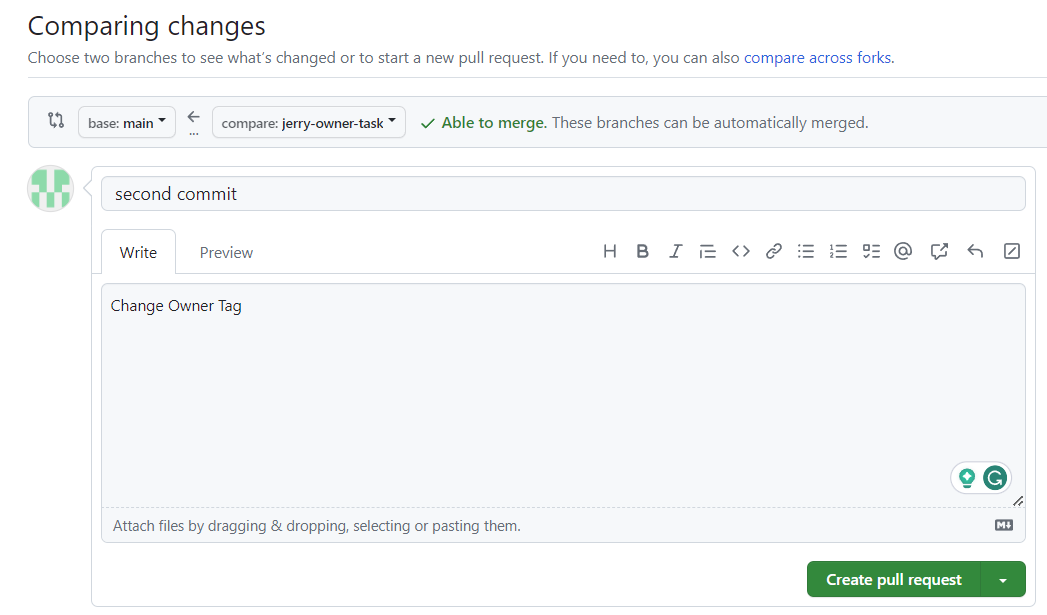Screen dimensions: 1047x615
Task: Insert a saved reply
Action: pos(976,252)
